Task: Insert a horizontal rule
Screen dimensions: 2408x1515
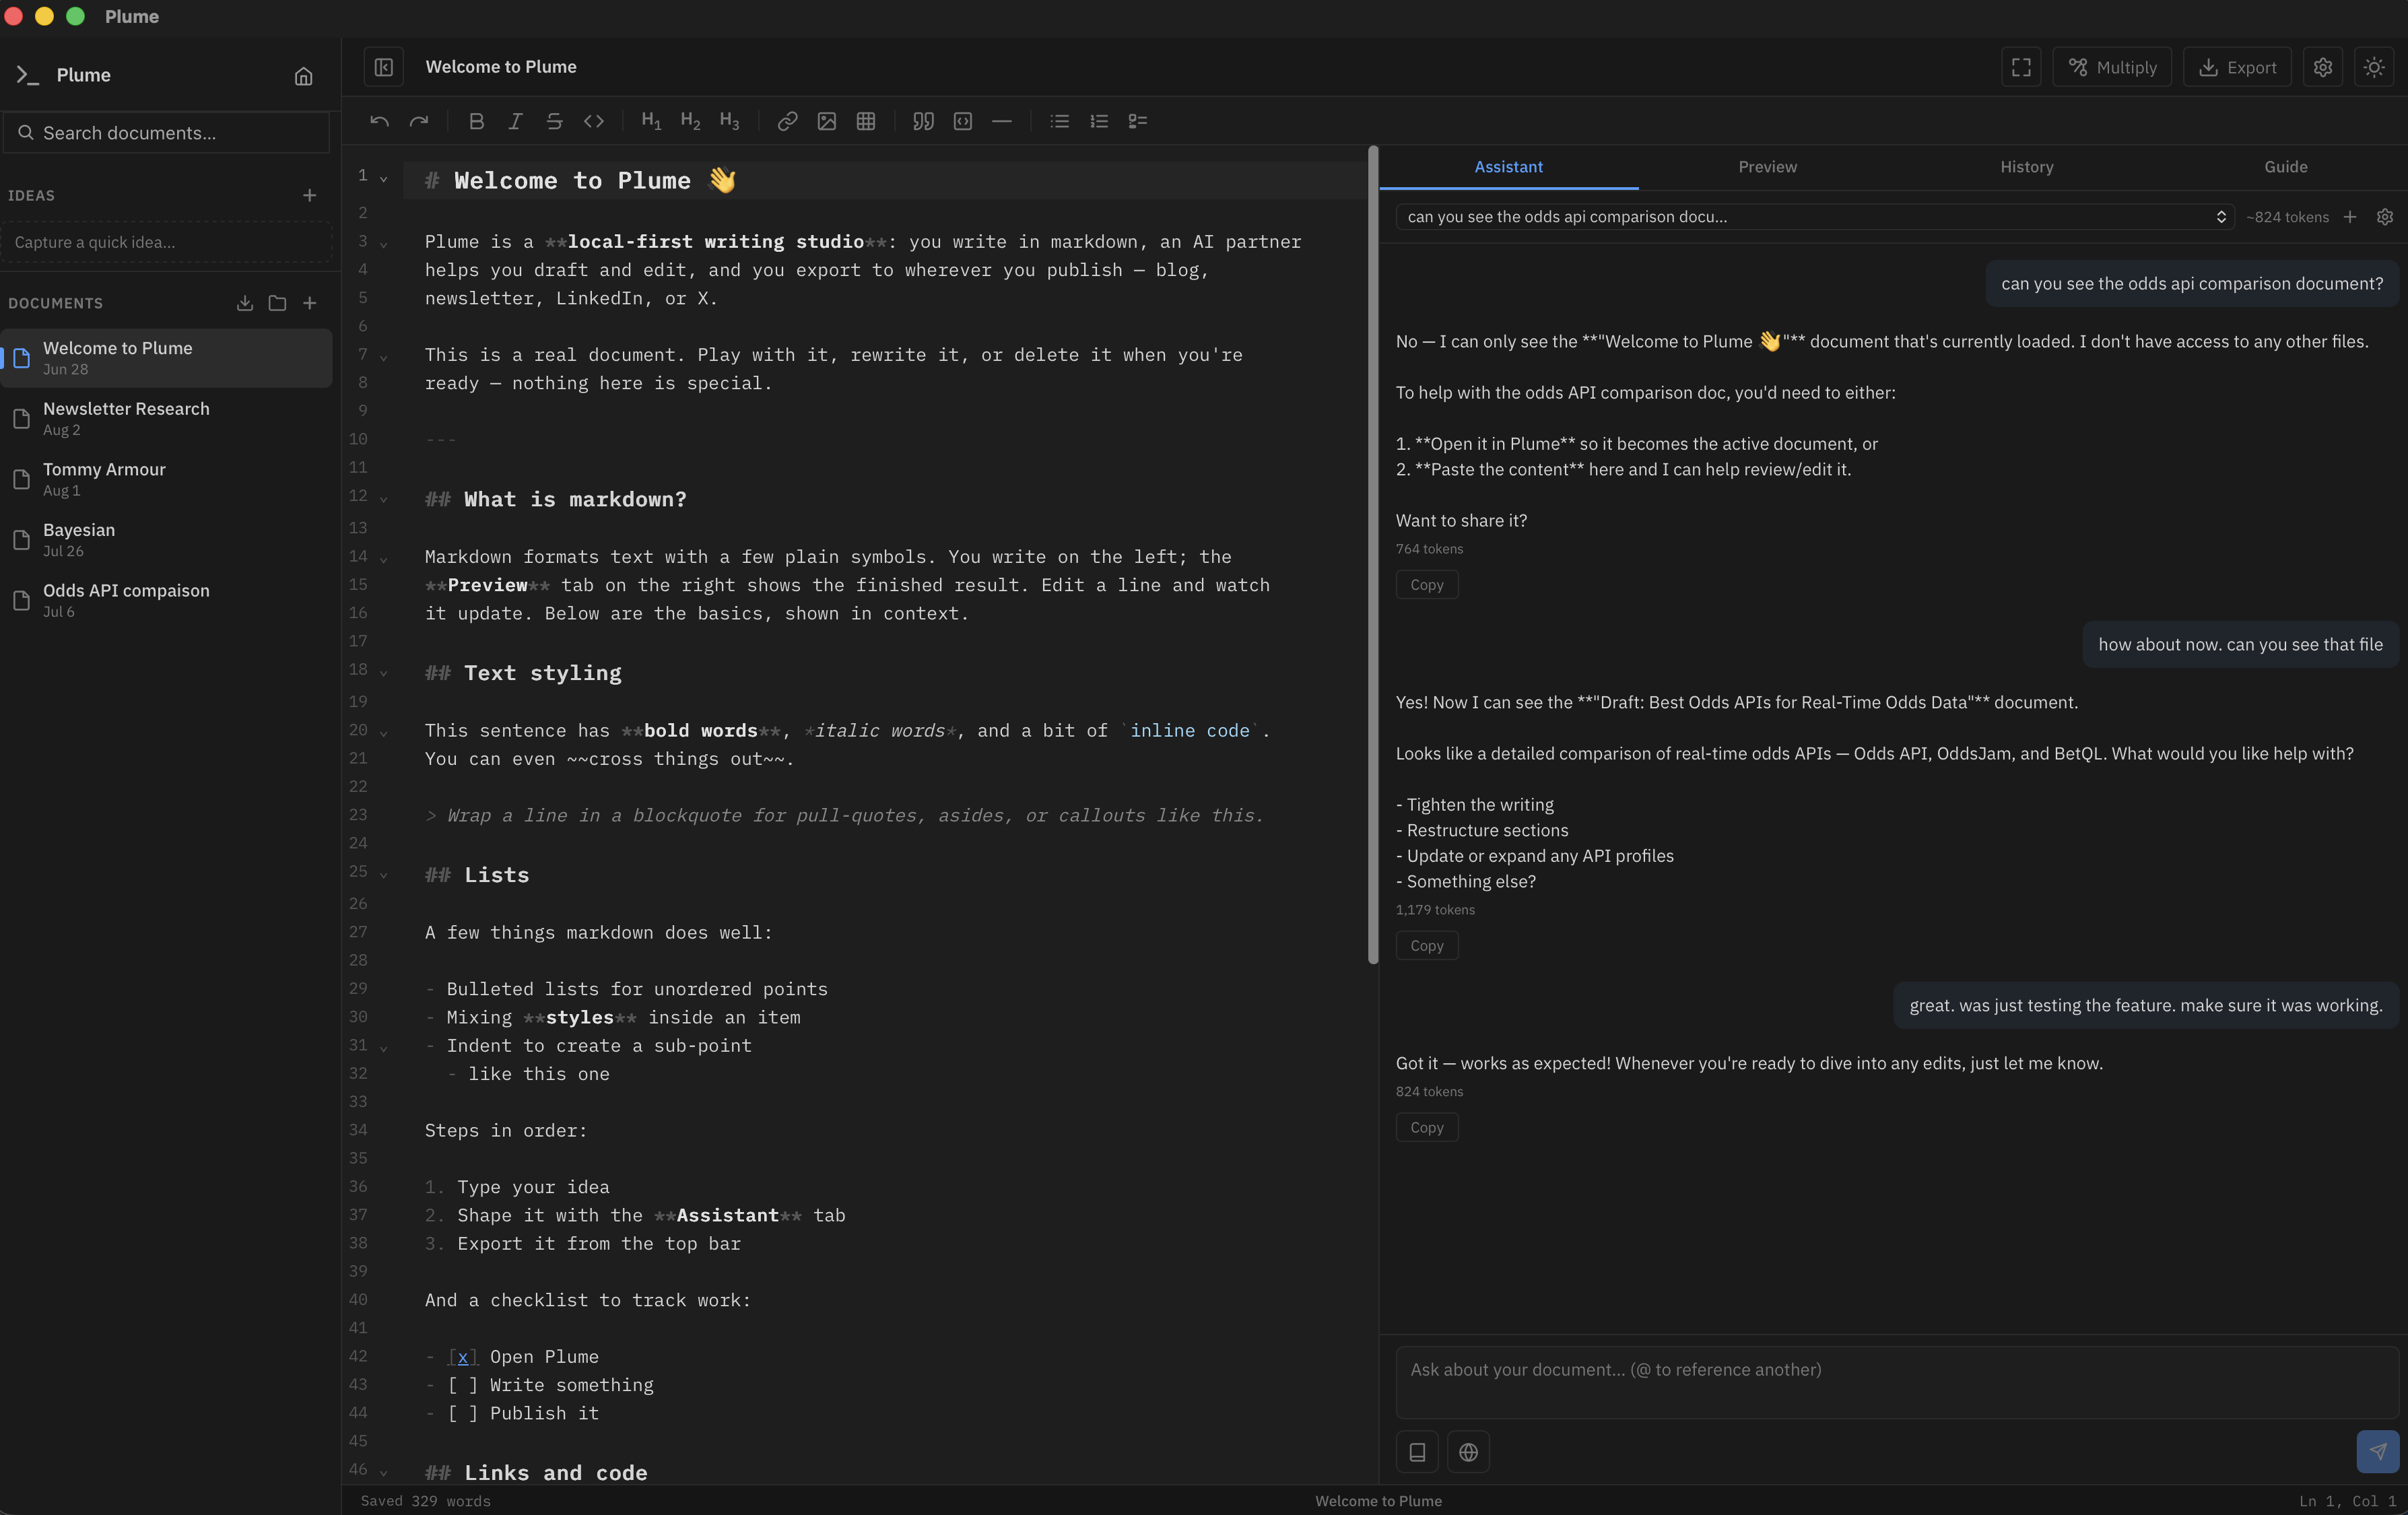Action: point(1002,121)
